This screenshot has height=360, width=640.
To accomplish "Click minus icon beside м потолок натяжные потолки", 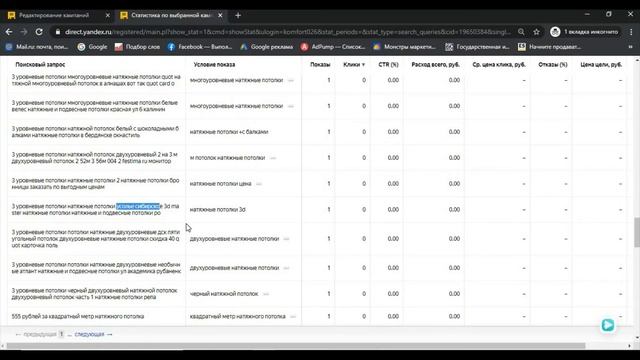I will tap(273, 158).
